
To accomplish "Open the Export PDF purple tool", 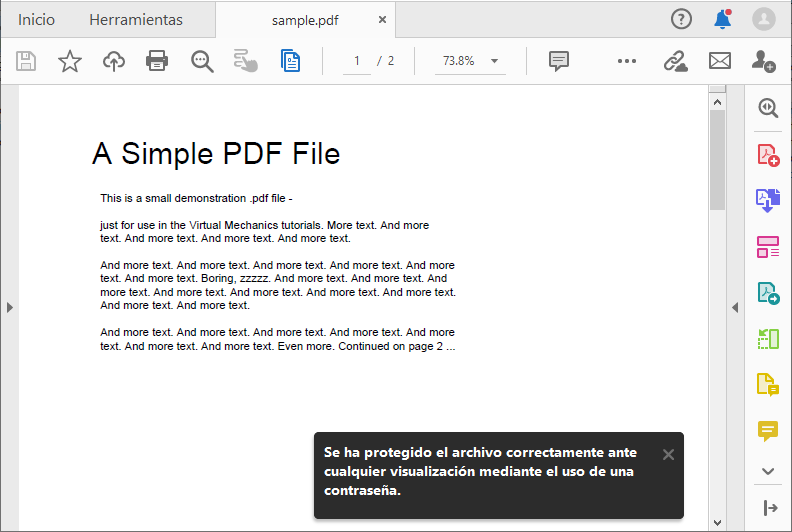I will (x=768, y=200).
